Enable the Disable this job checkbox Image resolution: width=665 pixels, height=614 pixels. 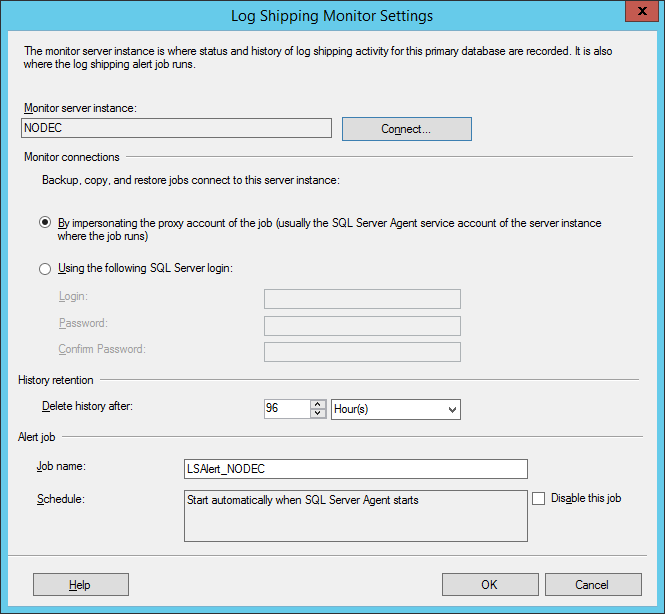(539, 498)
